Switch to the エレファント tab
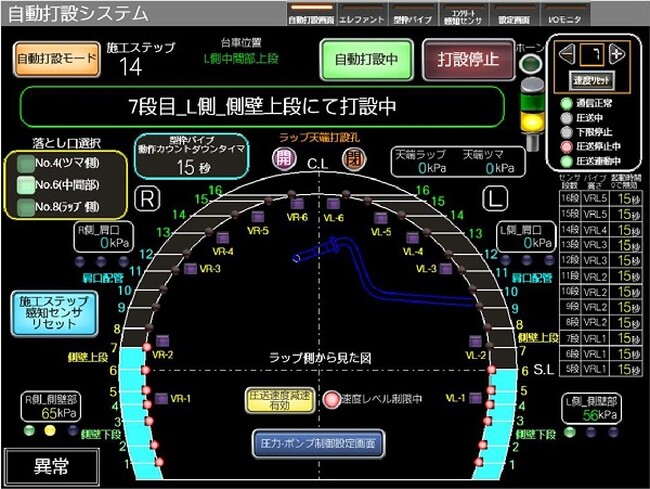Image resolution: width=650 pixels, height=489 pixels. tap(362, 14)
